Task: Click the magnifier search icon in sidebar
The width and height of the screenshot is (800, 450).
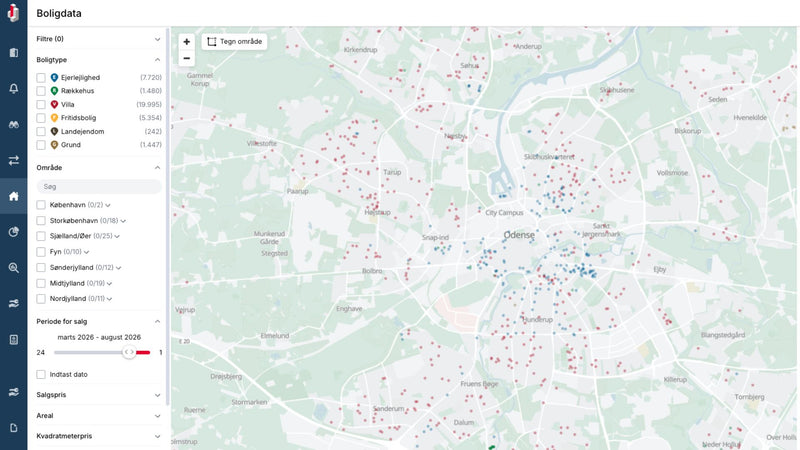Action: (14, 267)
